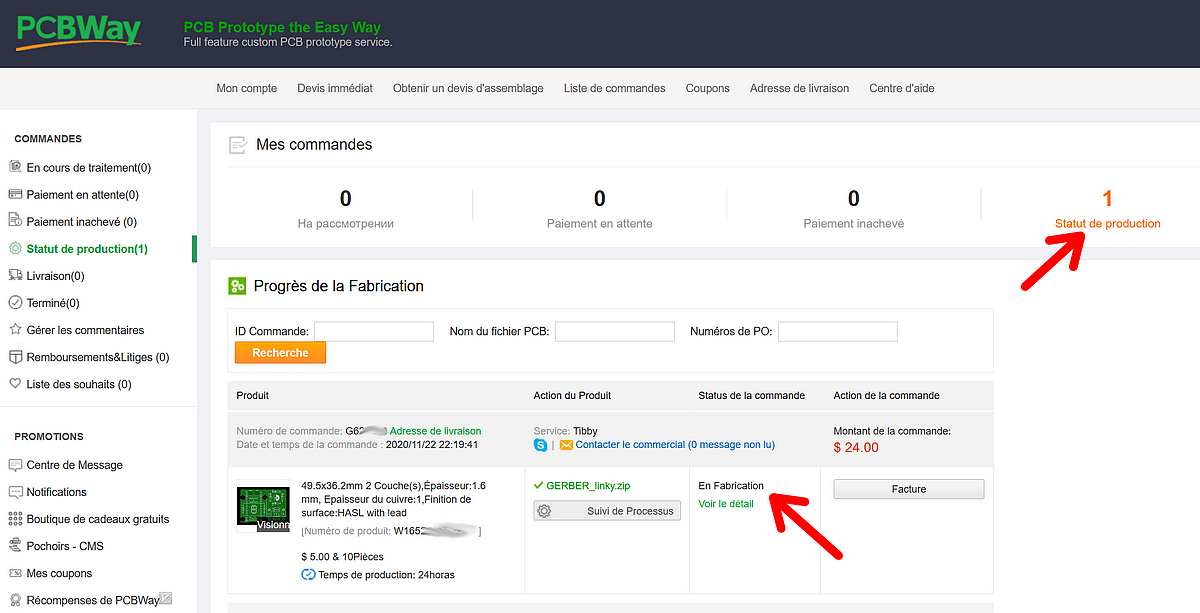Open the Récompenses de PCBWay medal icon

(x=15, y=599)
